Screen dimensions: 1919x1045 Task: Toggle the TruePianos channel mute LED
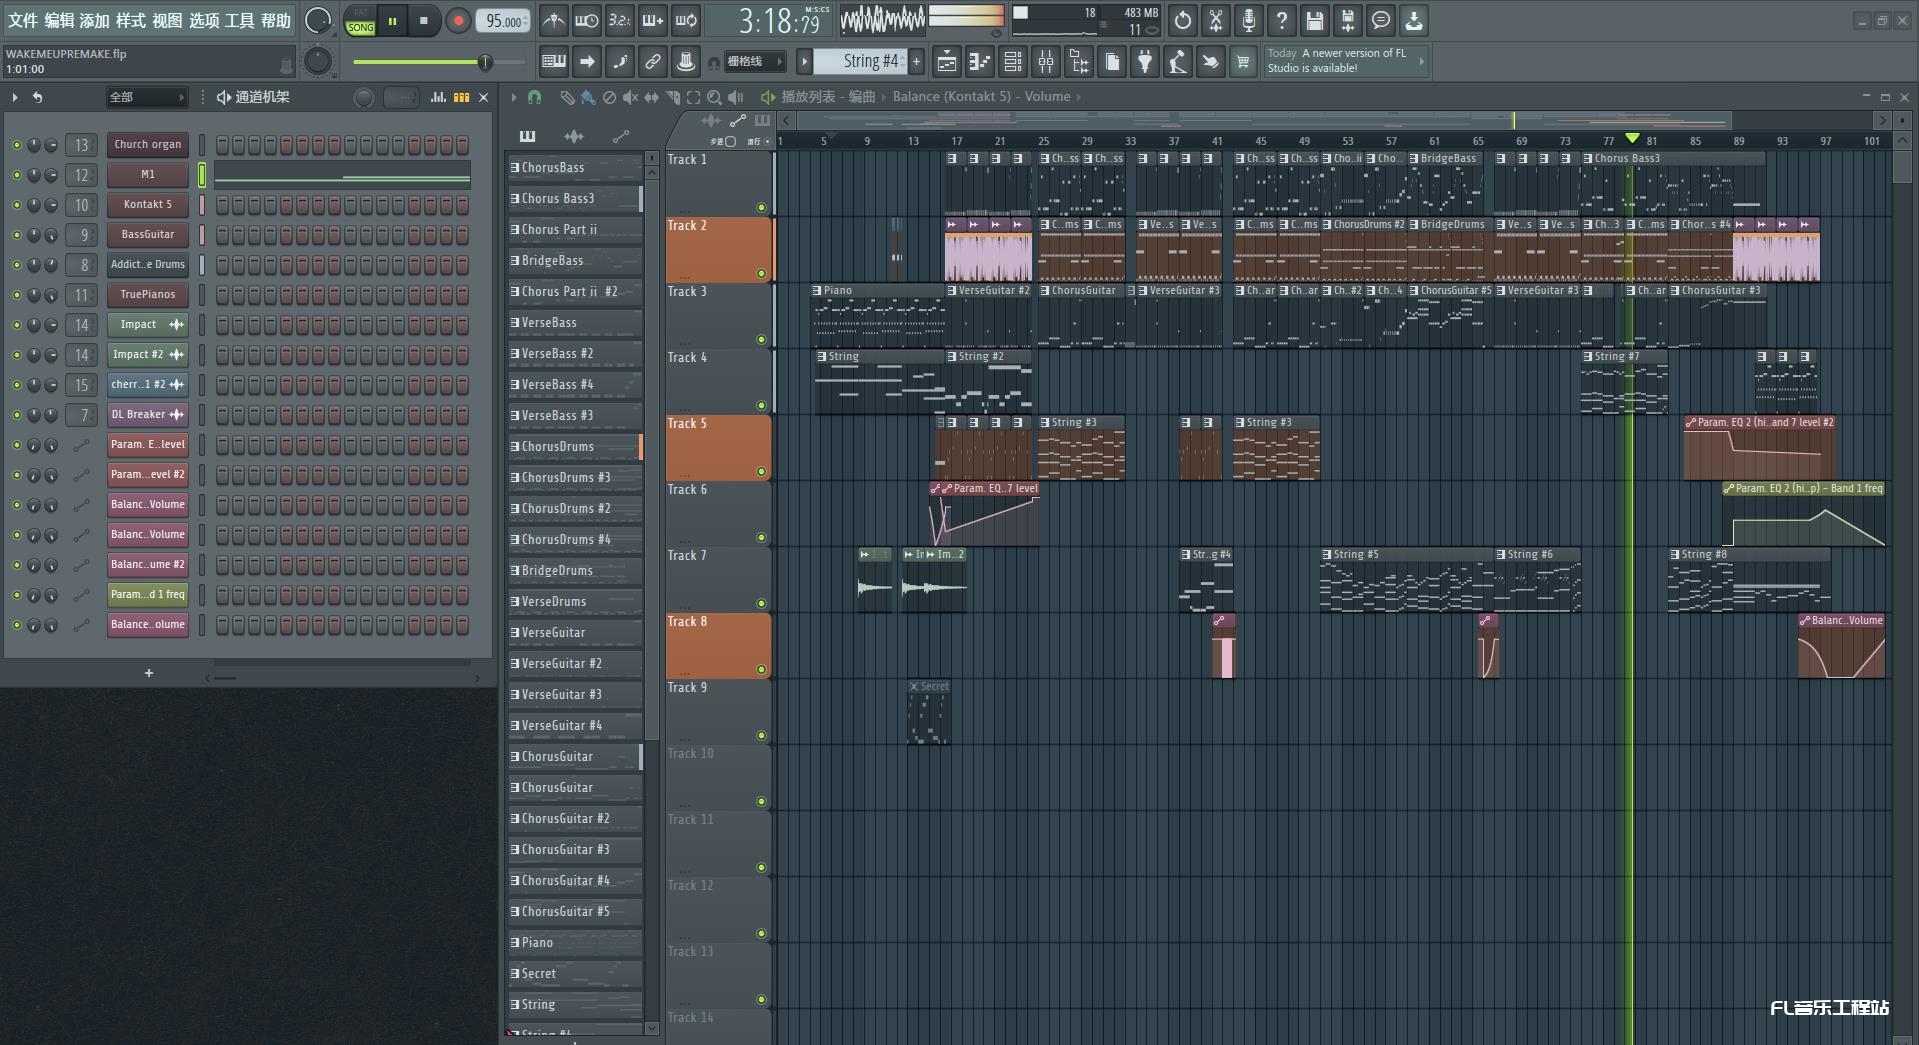(x=16, y=295)
